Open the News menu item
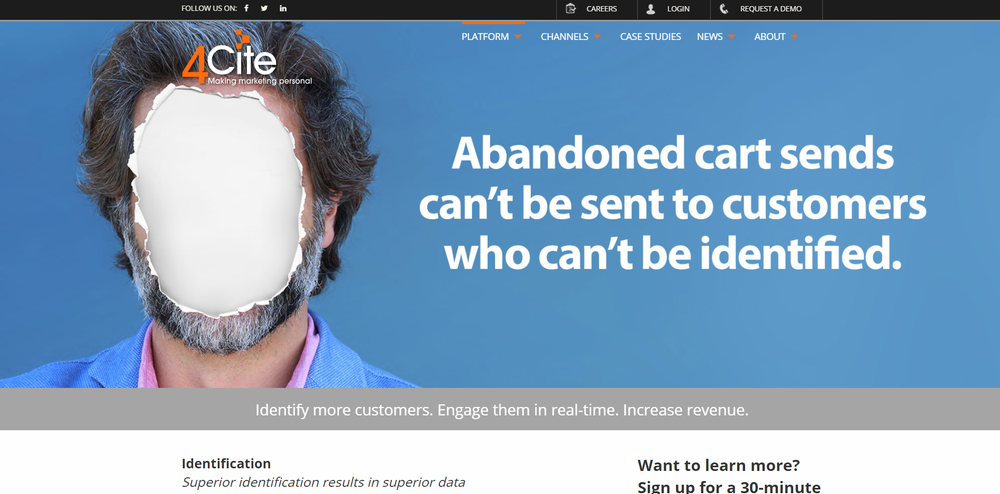This screenshot has width=1000, height=494. click(x=710, y=37)
